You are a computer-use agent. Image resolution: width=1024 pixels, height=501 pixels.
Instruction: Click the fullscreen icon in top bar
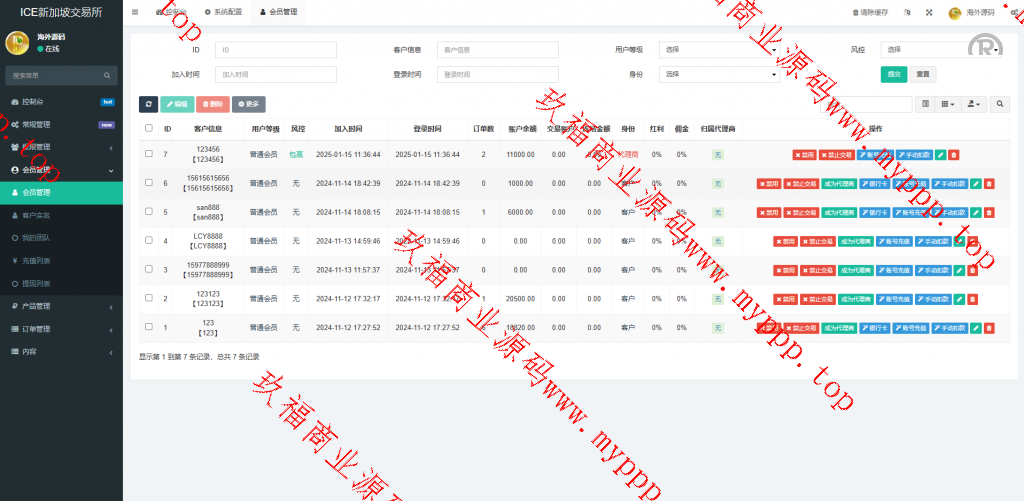pos(928,12)
